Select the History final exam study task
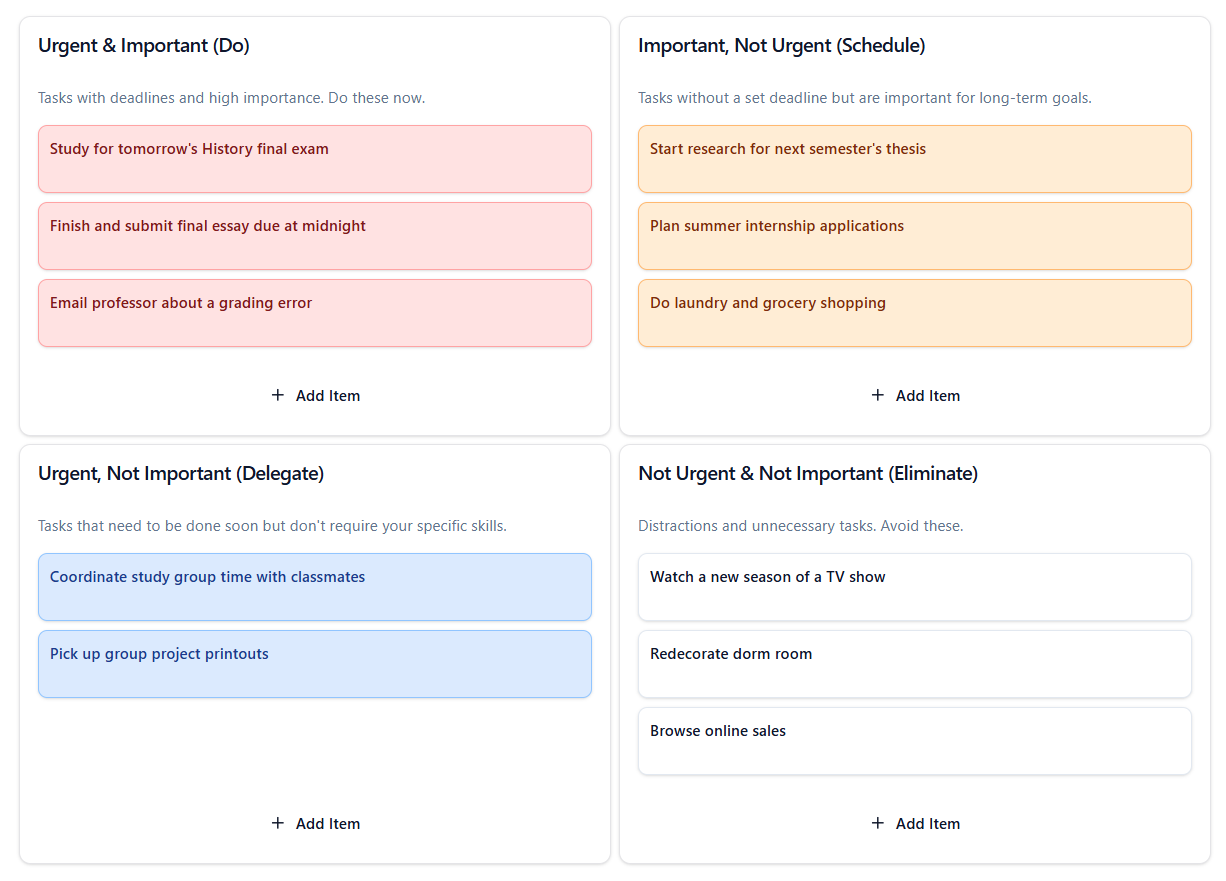 coord(314,159)
